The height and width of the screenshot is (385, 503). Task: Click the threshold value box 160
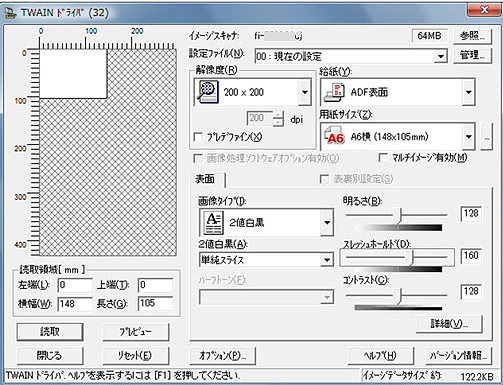(x=471, y=256)
